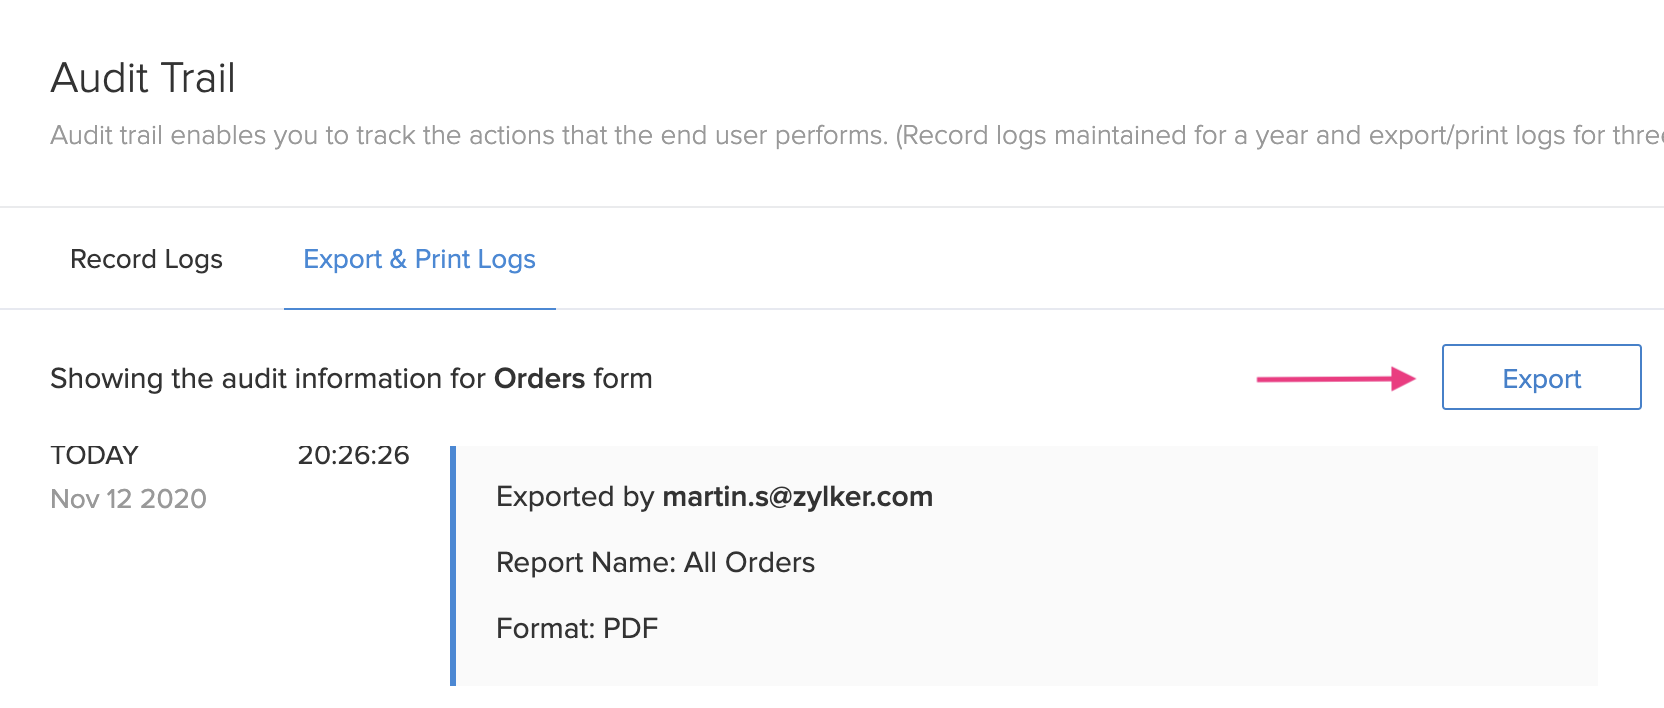This screenshot has height=708, width=1664.
Task: Click the audit trail description text
Action: 468,135
